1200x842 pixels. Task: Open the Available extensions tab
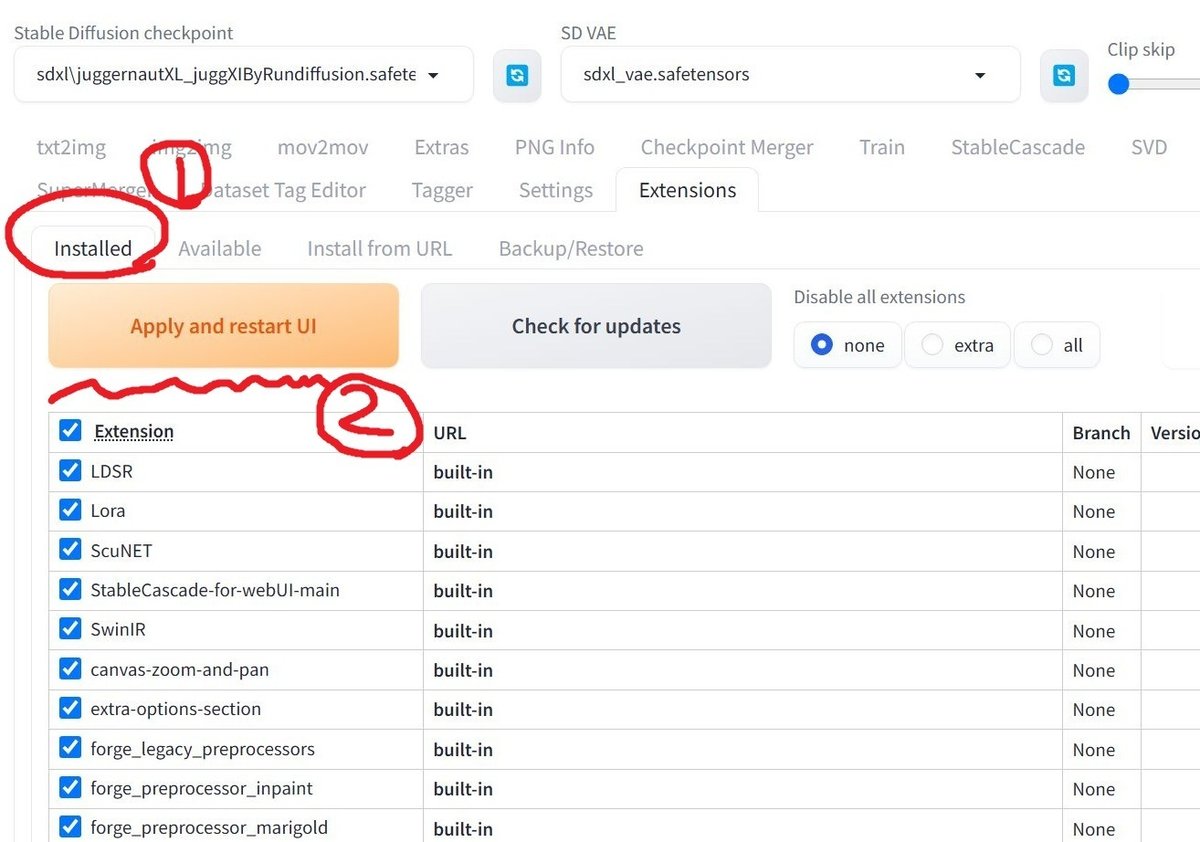[x=219, y=248]
